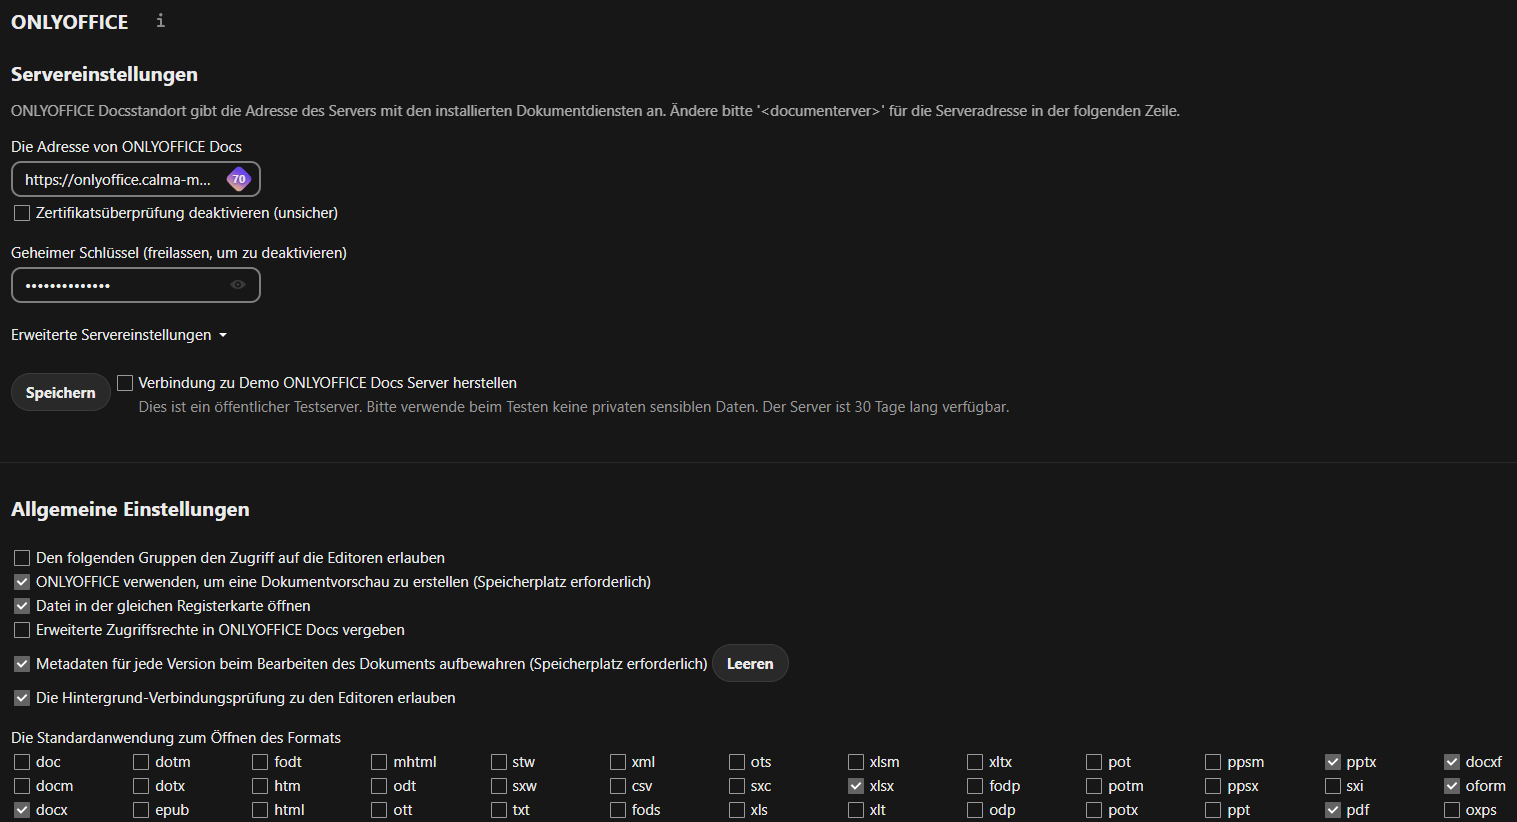The height and width of the screenshot is (822, 1517).
Task: Check the dotx format checkbox
Action: click(x=141, y=786)
